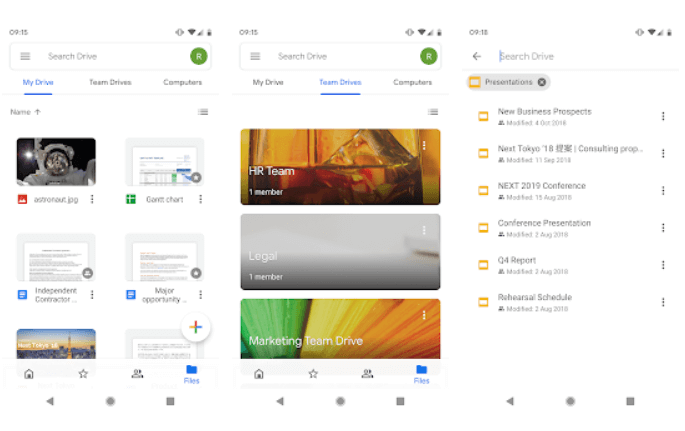Open more options for Gantt chart
The width and height of the screenshot is (685, 431).
[201, 199]
